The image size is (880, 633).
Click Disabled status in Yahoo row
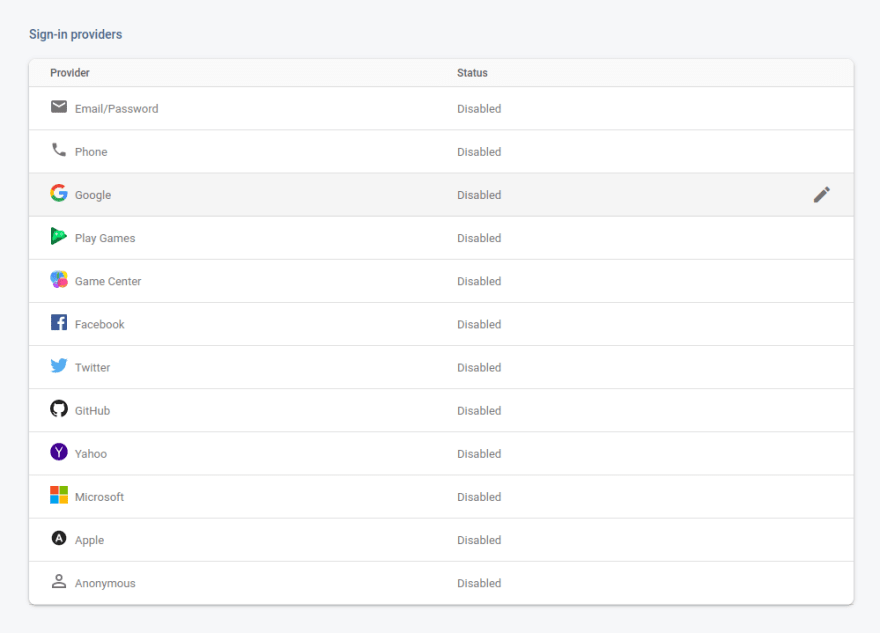[479, 454]
